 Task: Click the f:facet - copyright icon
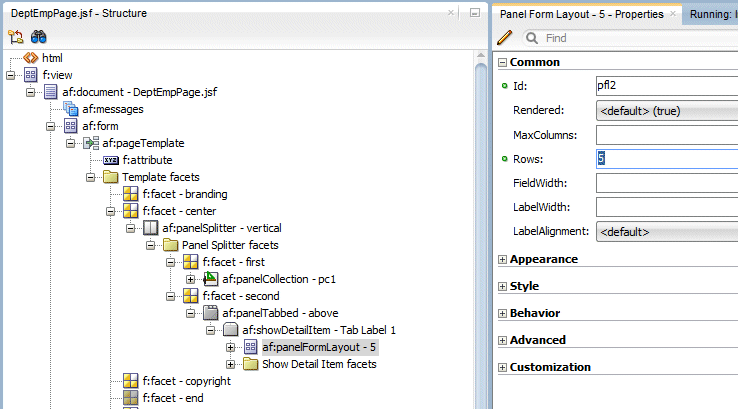[x=130, y=381]
